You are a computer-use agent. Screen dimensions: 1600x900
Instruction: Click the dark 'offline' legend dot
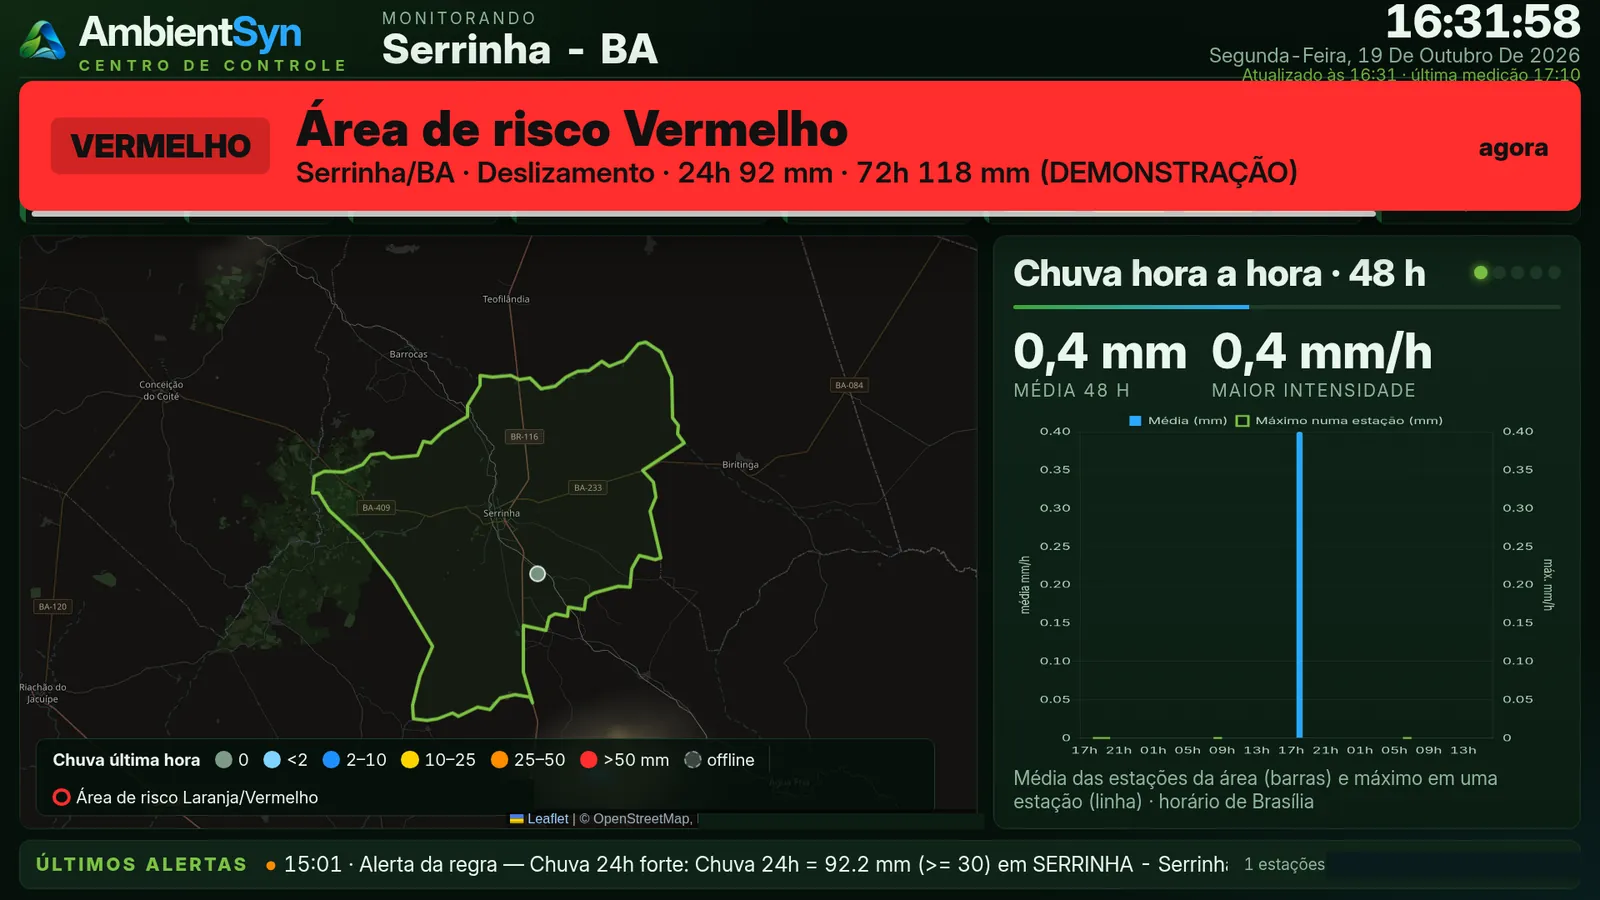pyautogui.click(x=693, y=760)
